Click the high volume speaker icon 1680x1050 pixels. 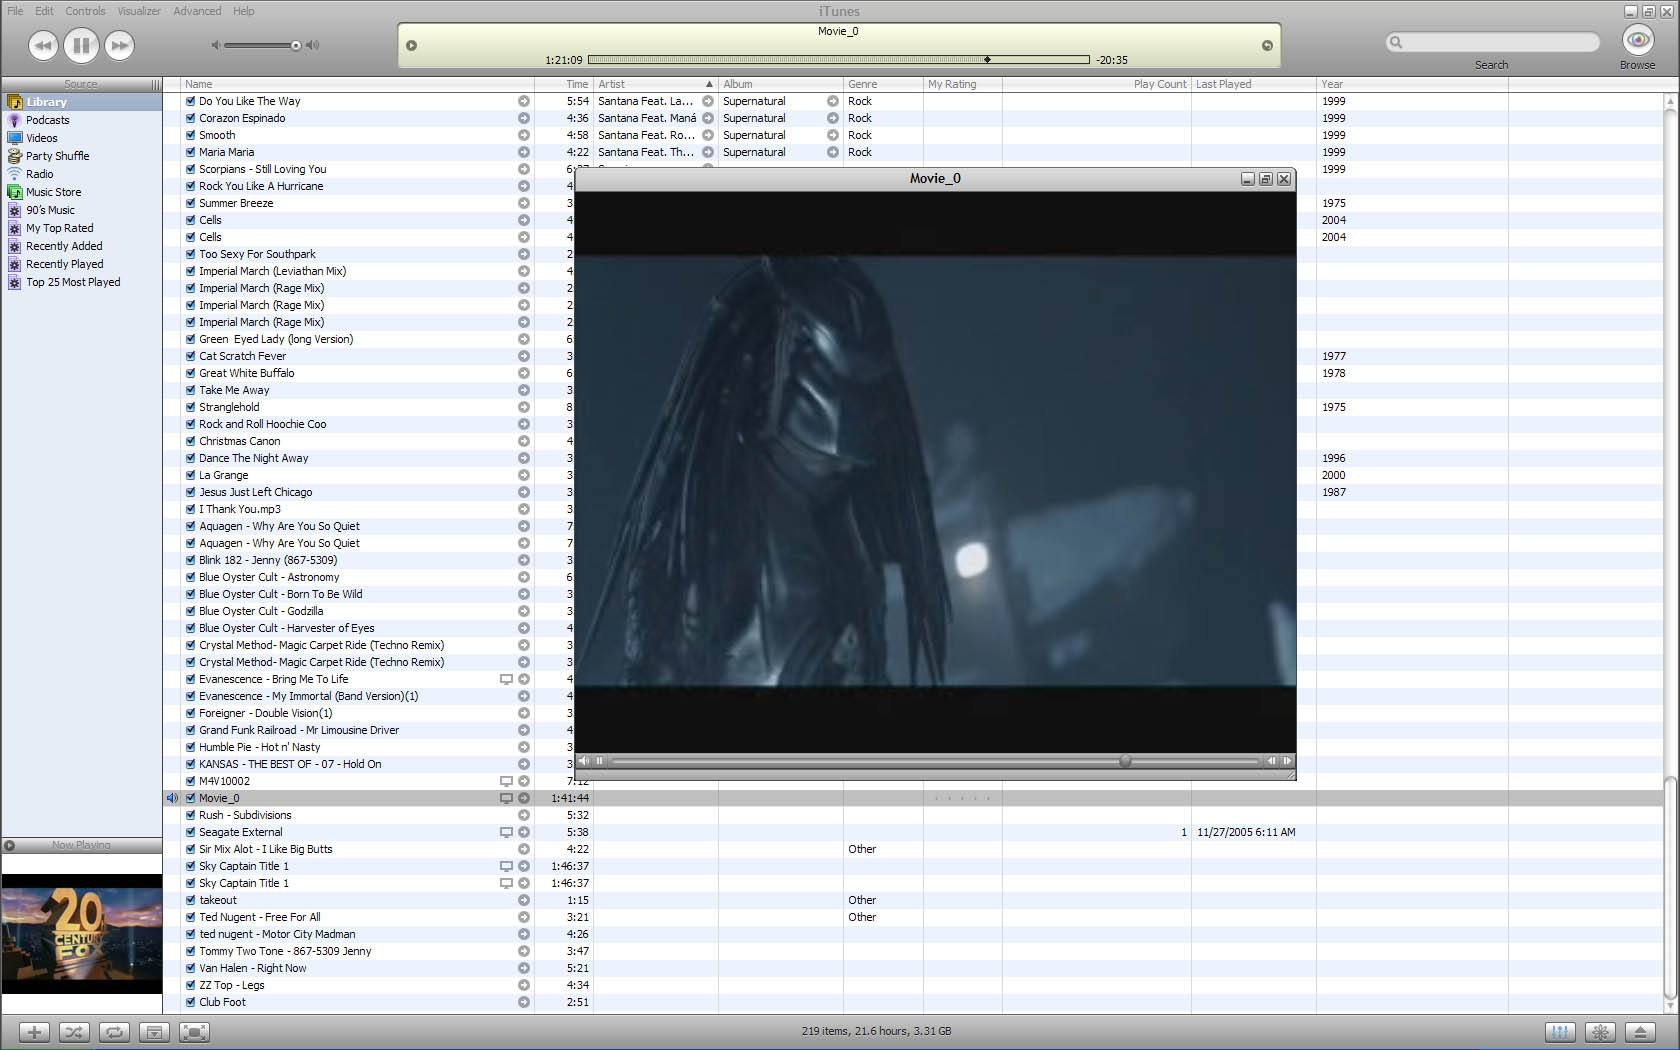[313, 45]
